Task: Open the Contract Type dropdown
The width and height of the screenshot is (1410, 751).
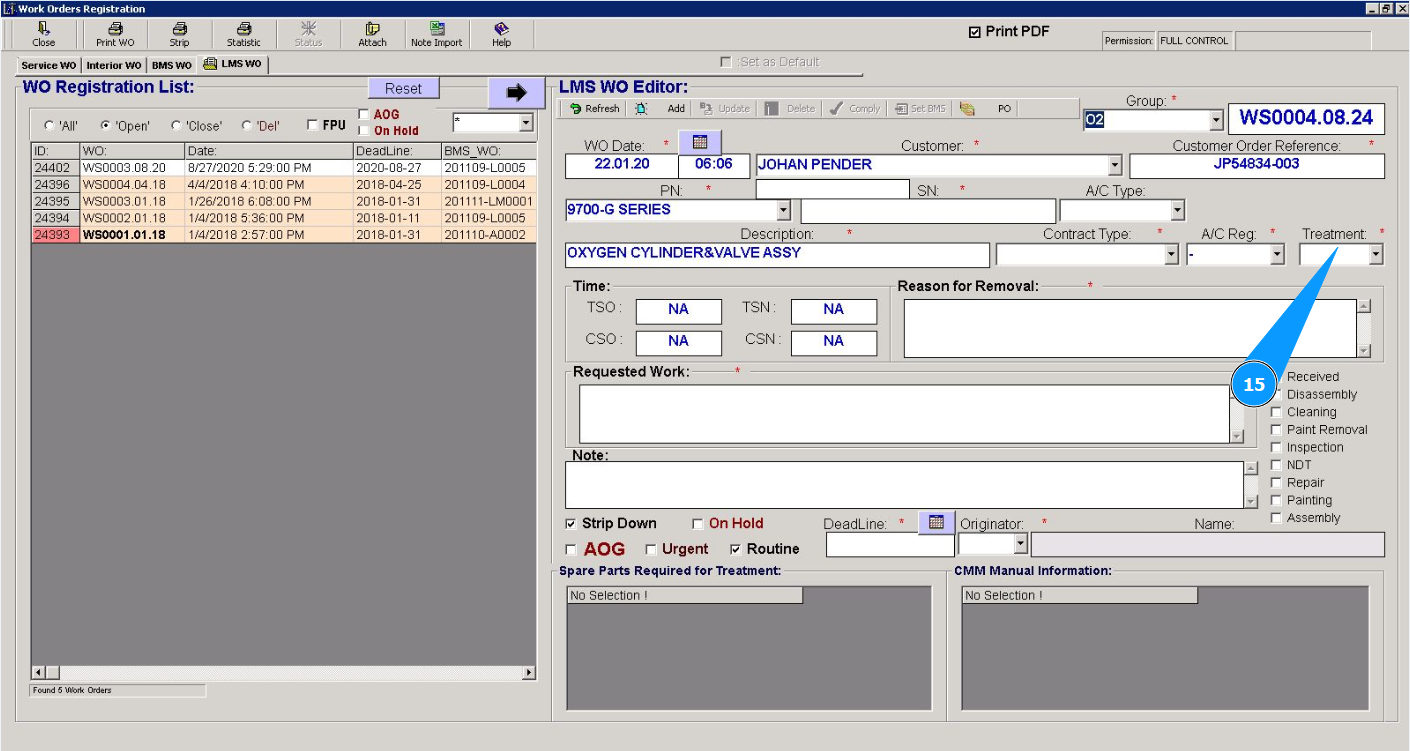Action: pos(1171,255)
